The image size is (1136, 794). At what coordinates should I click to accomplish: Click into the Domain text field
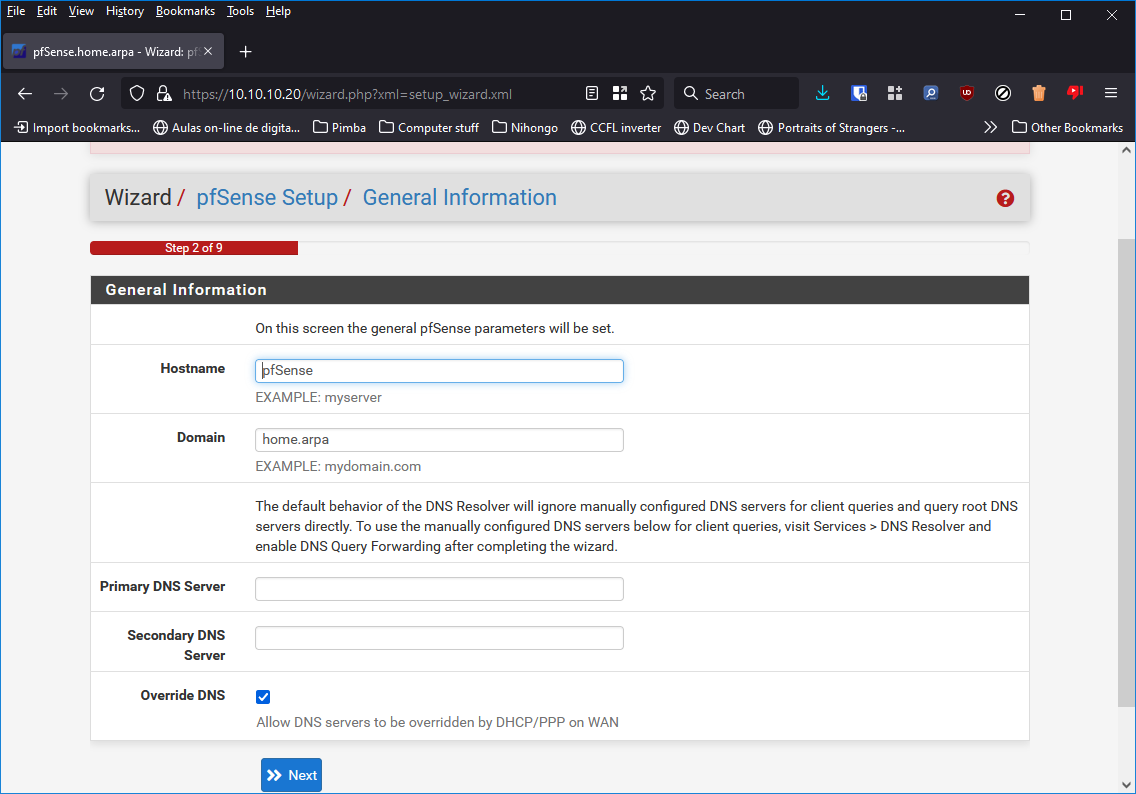[x=439, y=440]
